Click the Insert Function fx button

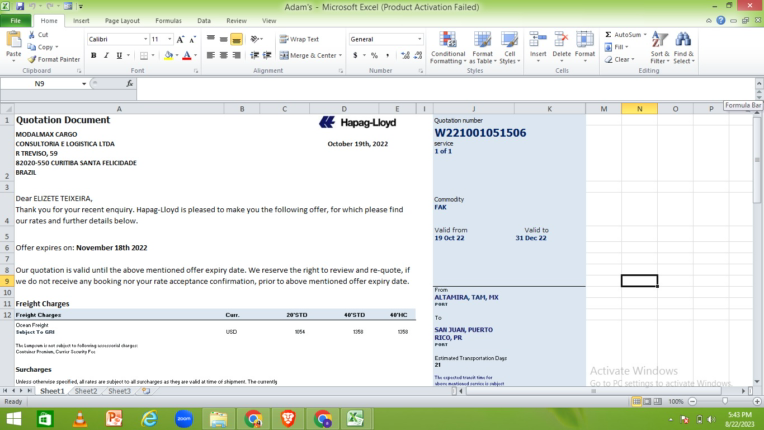(x=130, y=84)
